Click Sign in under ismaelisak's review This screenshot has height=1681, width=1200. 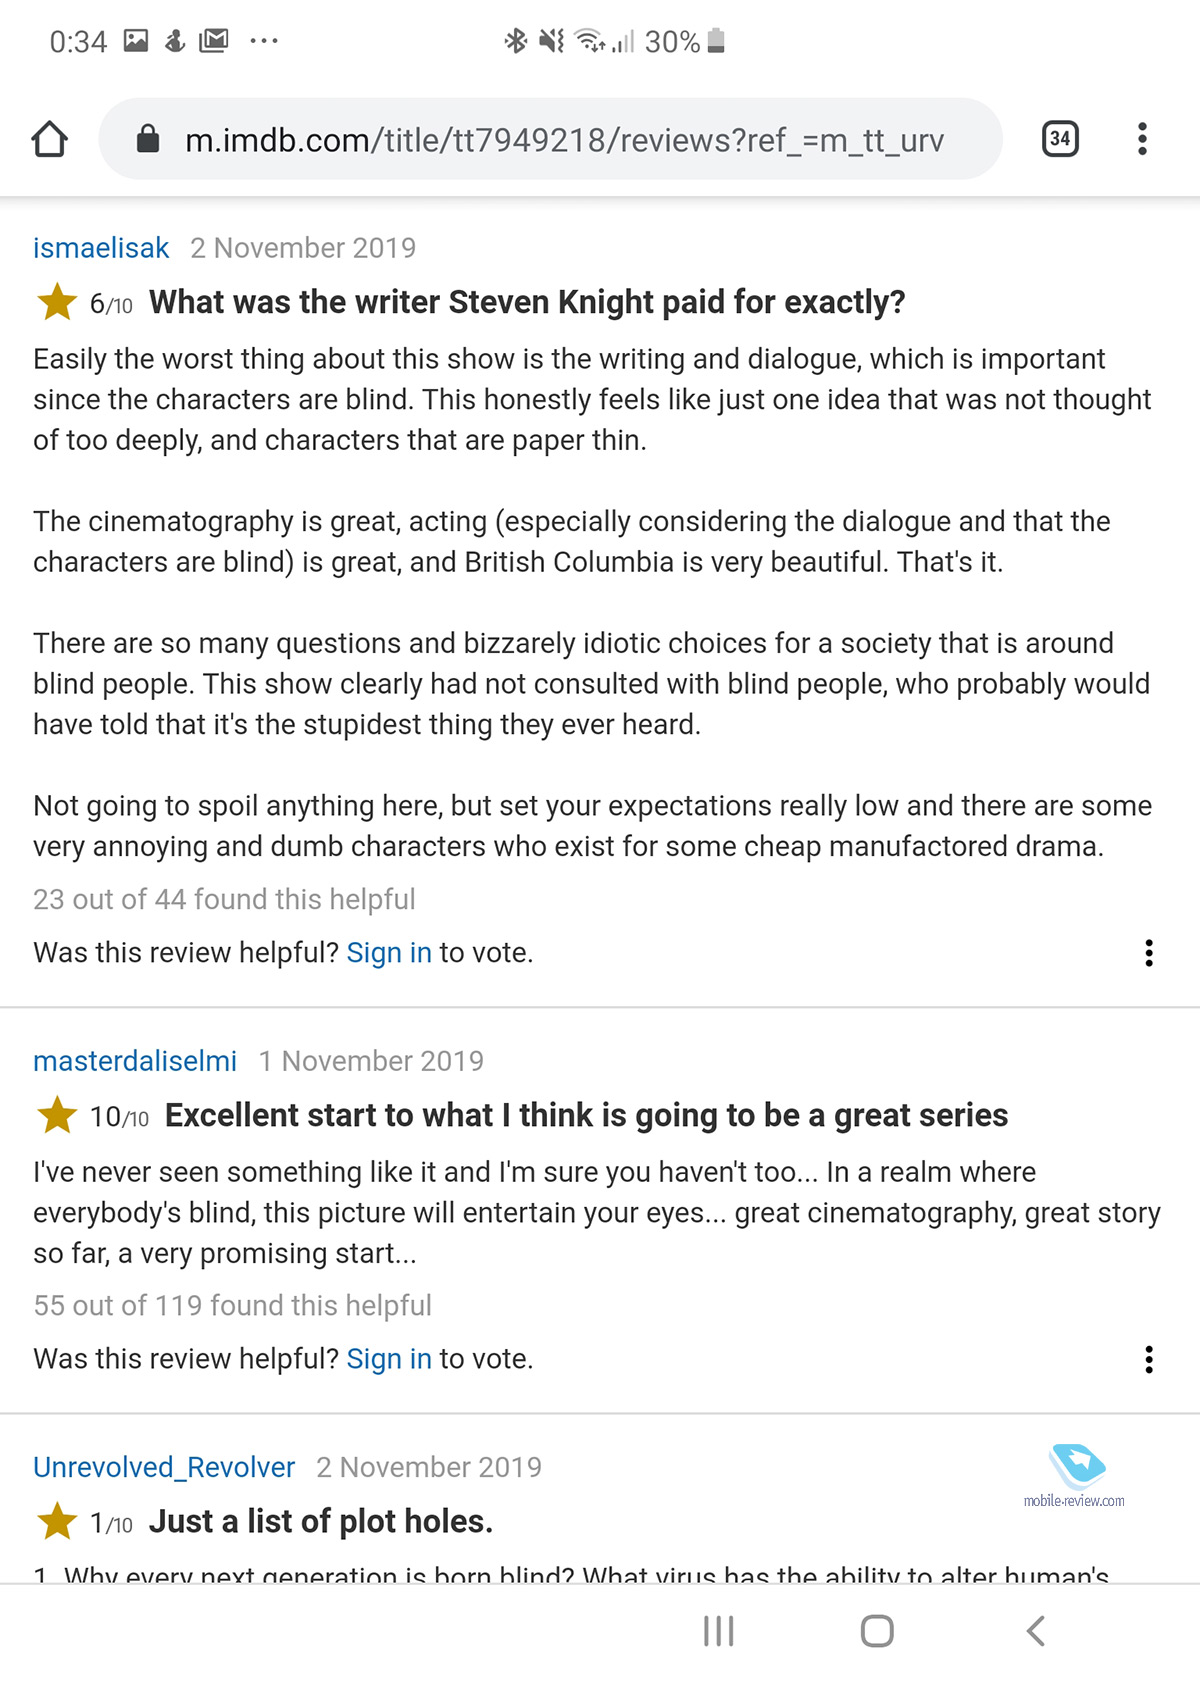[389, 953]
